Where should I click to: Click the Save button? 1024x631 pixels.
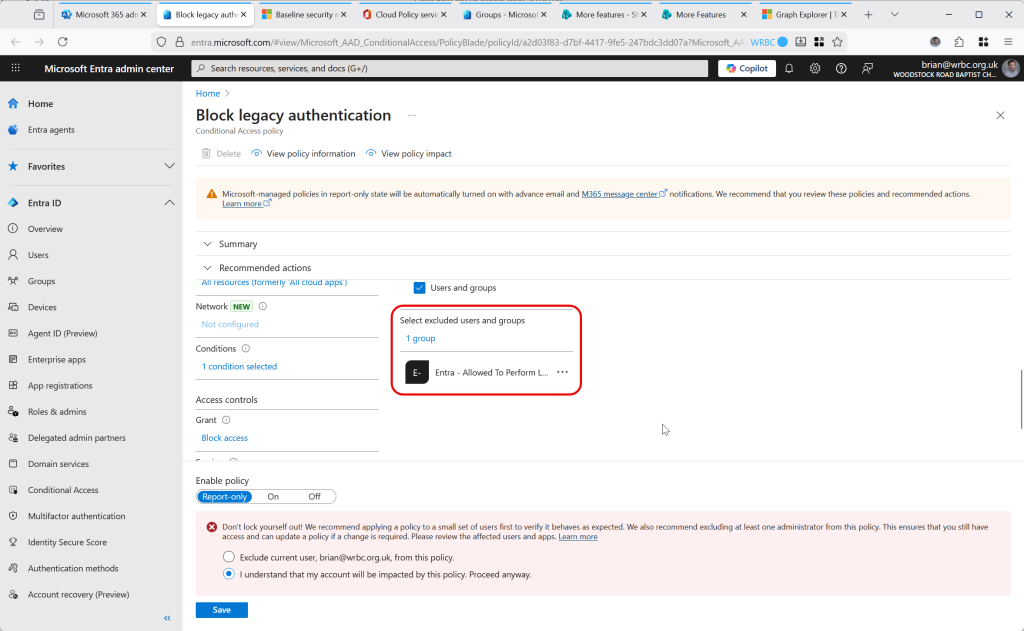click(x=221, y=610)
